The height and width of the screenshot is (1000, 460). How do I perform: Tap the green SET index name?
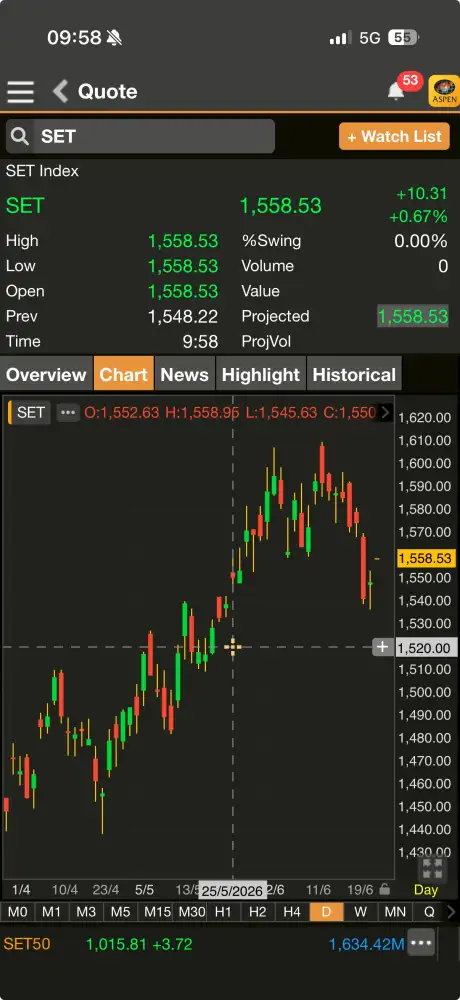[26, 206]
